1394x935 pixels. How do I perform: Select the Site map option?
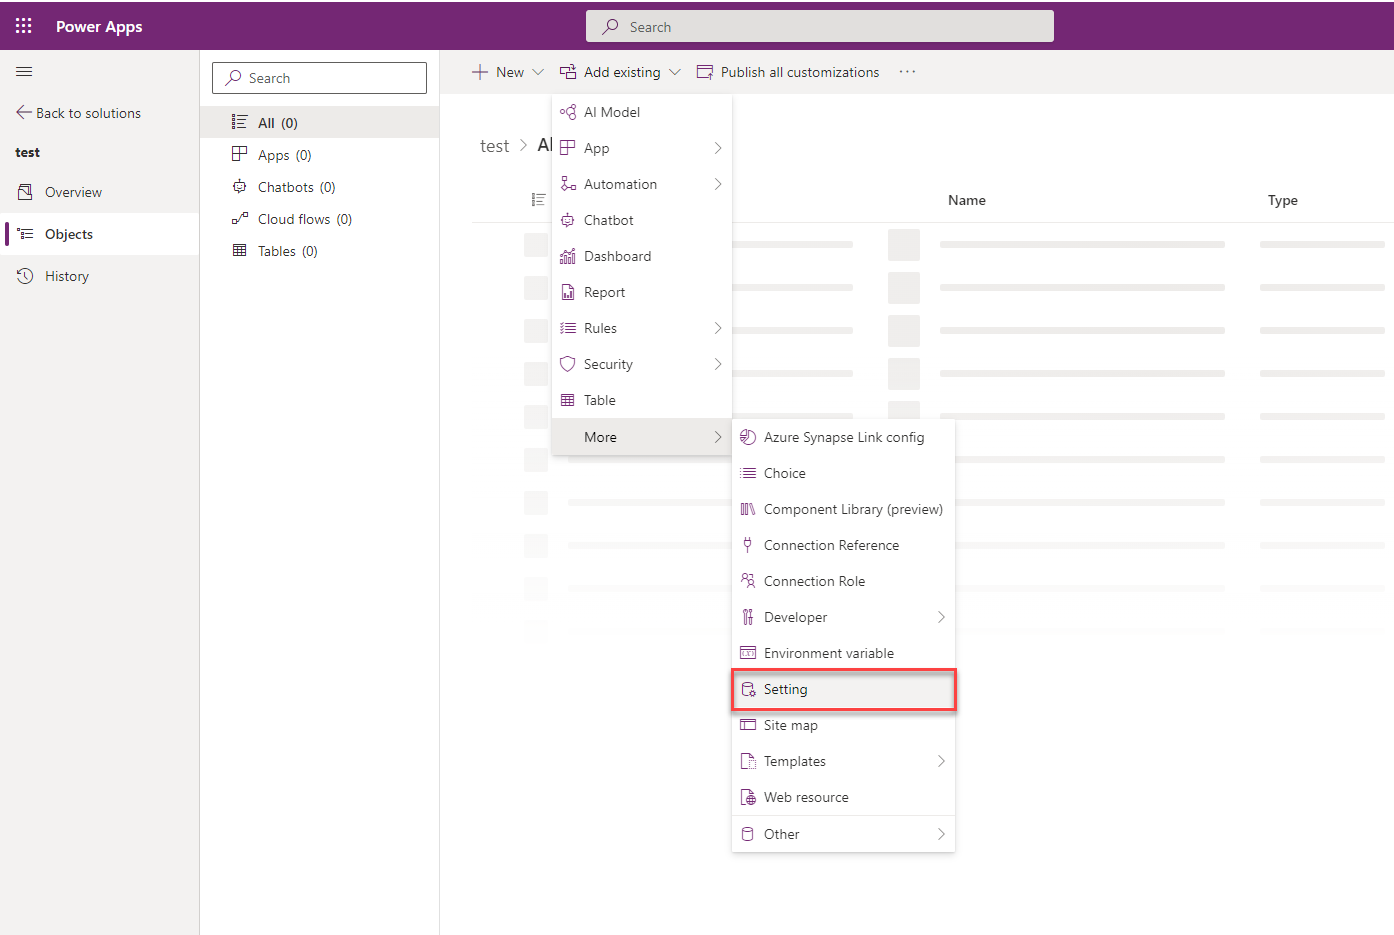pos(791,725)
